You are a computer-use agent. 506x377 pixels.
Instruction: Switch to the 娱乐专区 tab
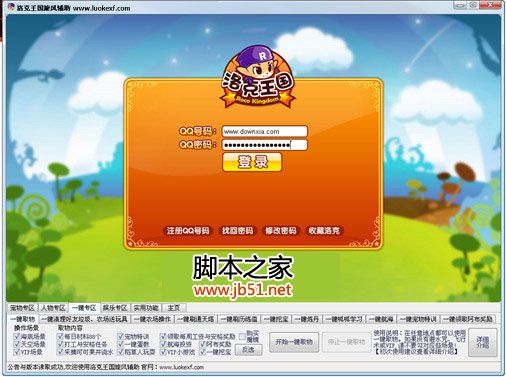115,308
